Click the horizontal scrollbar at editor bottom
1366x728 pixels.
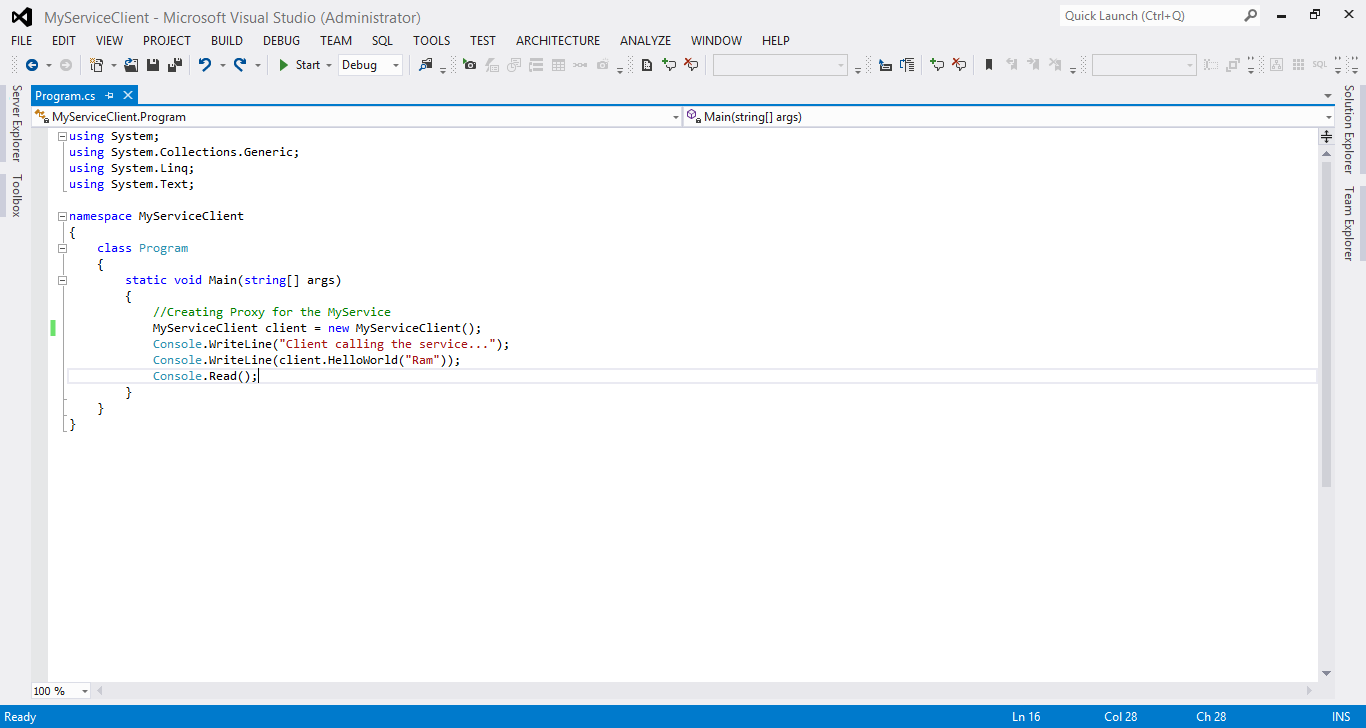coord(702,691)
